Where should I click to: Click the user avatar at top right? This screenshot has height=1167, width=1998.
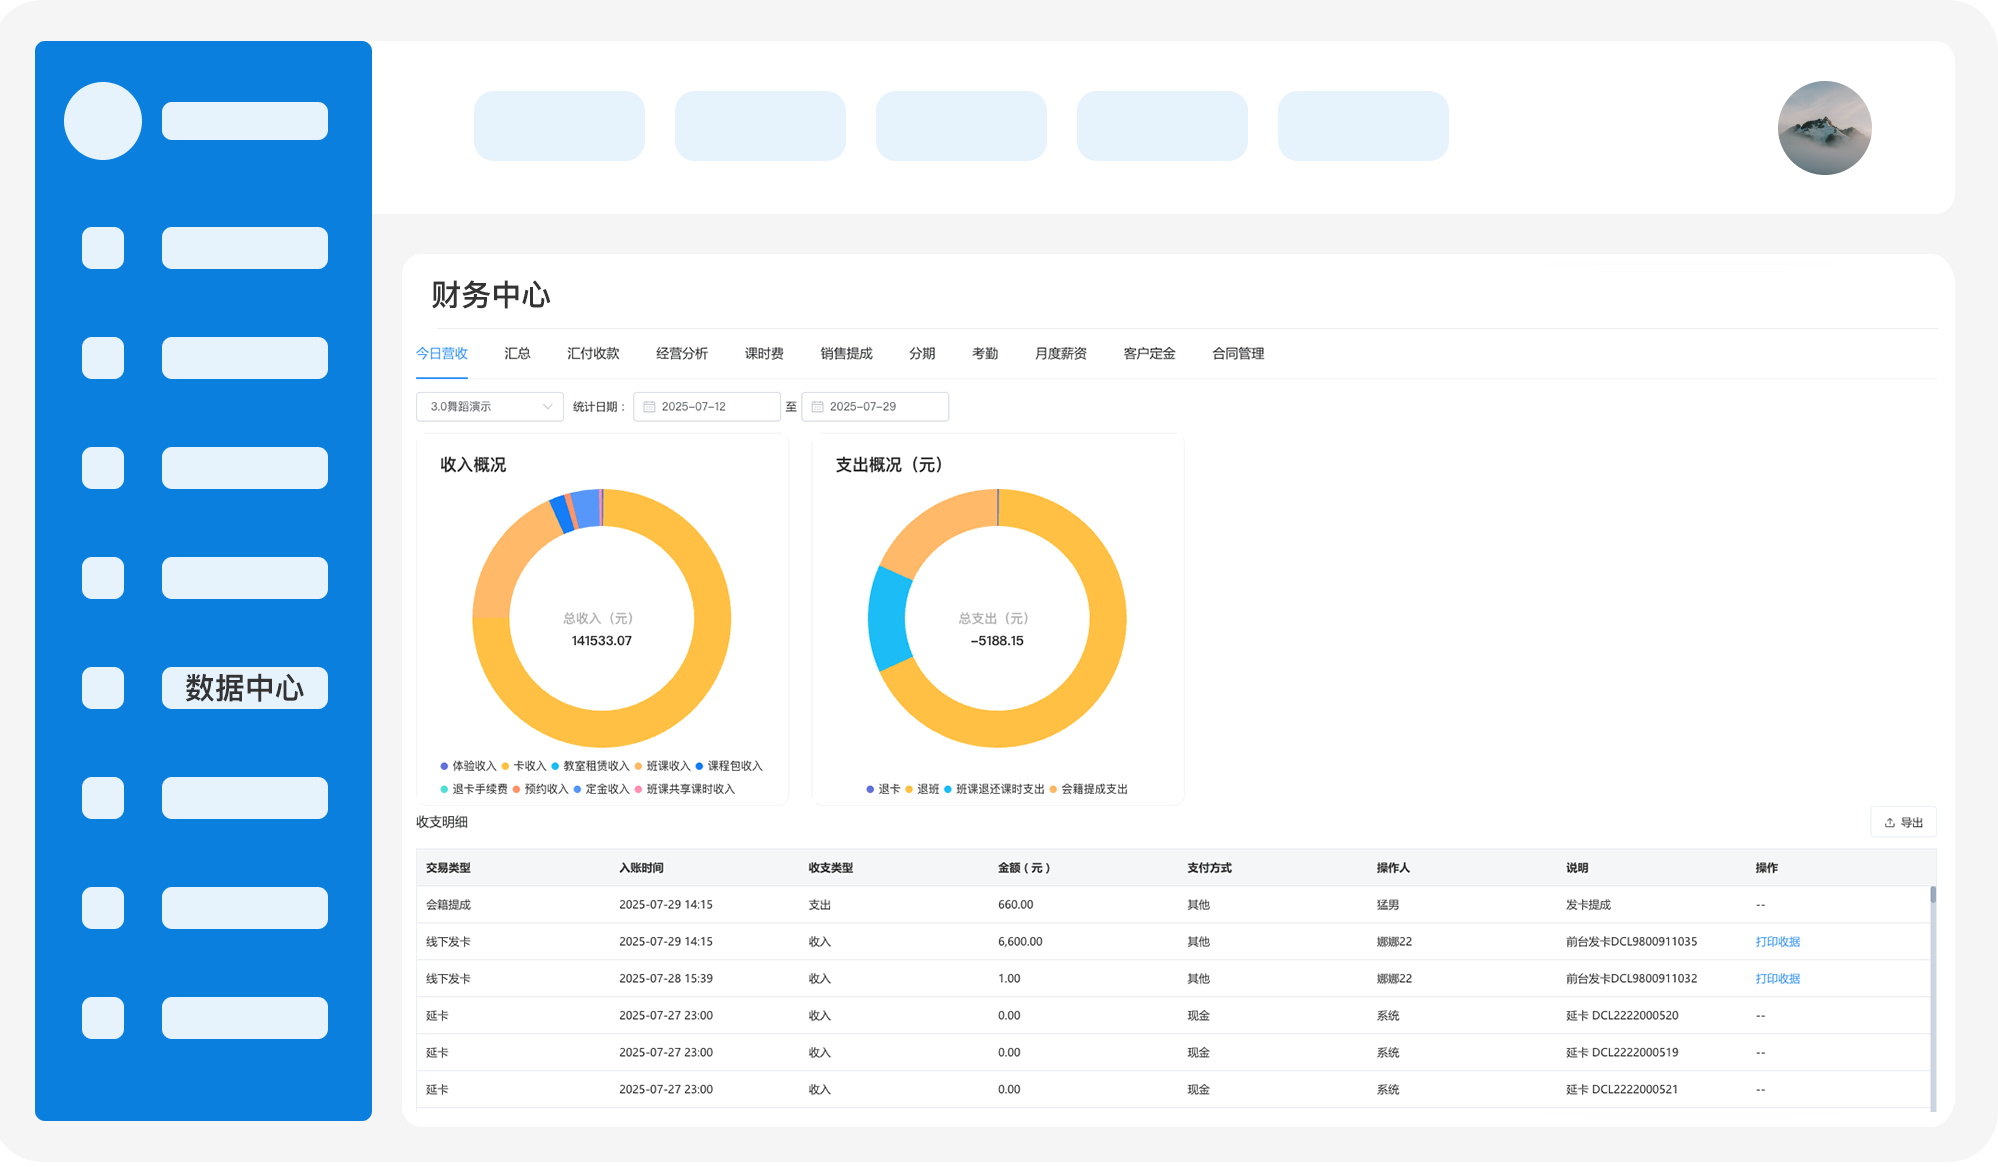point(1824,128)
